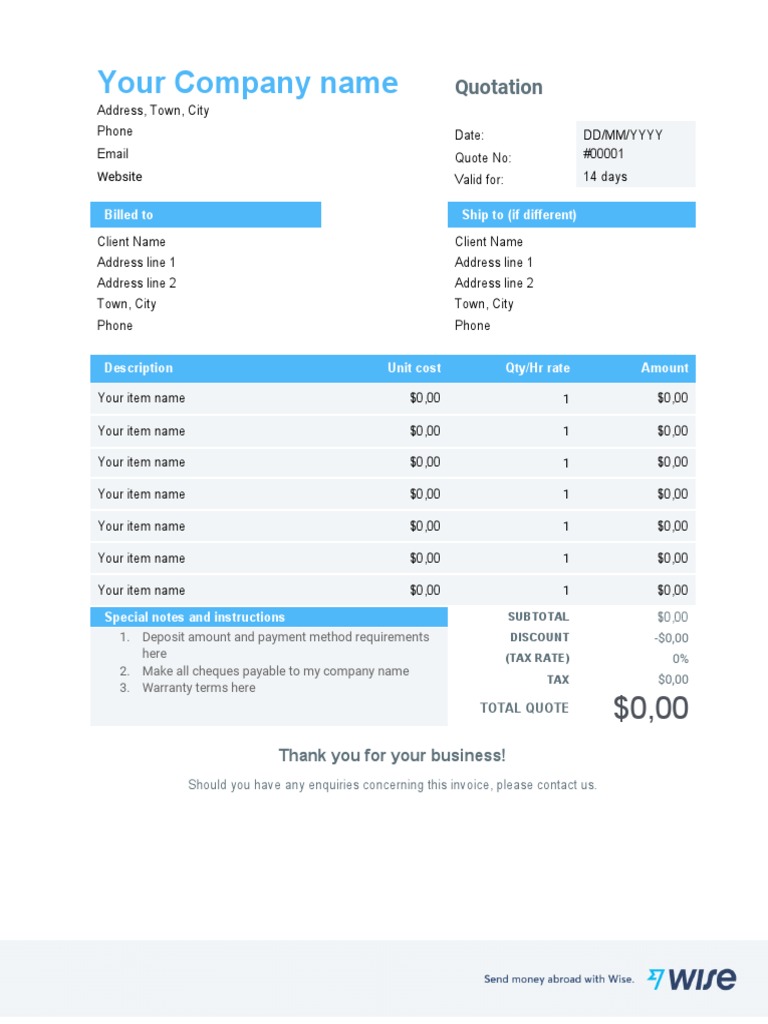This screenshot has width=768, height=1024.
Task: Click the Wise logo icon
Action: (692, 978)
